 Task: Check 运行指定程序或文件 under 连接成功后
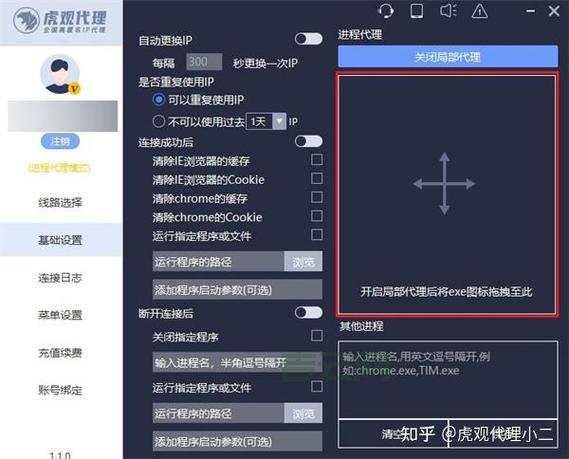(x=317, y=235)
